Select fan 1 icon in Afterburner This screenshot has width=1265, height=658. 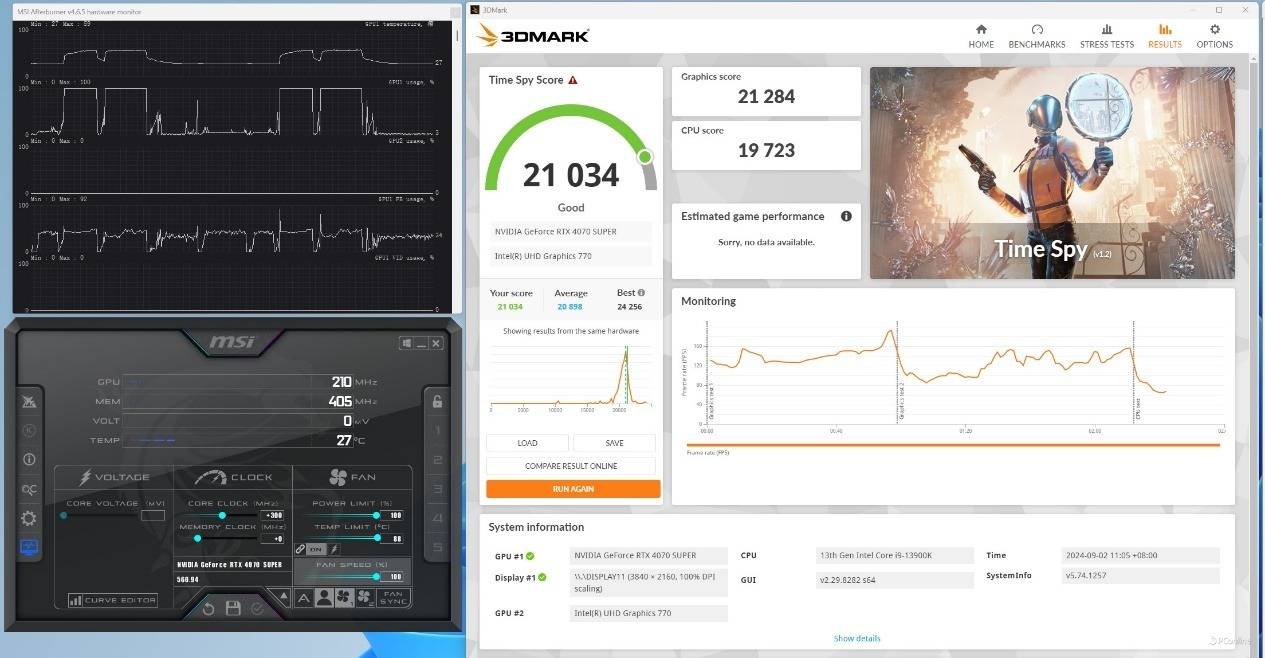click(344, 598)
